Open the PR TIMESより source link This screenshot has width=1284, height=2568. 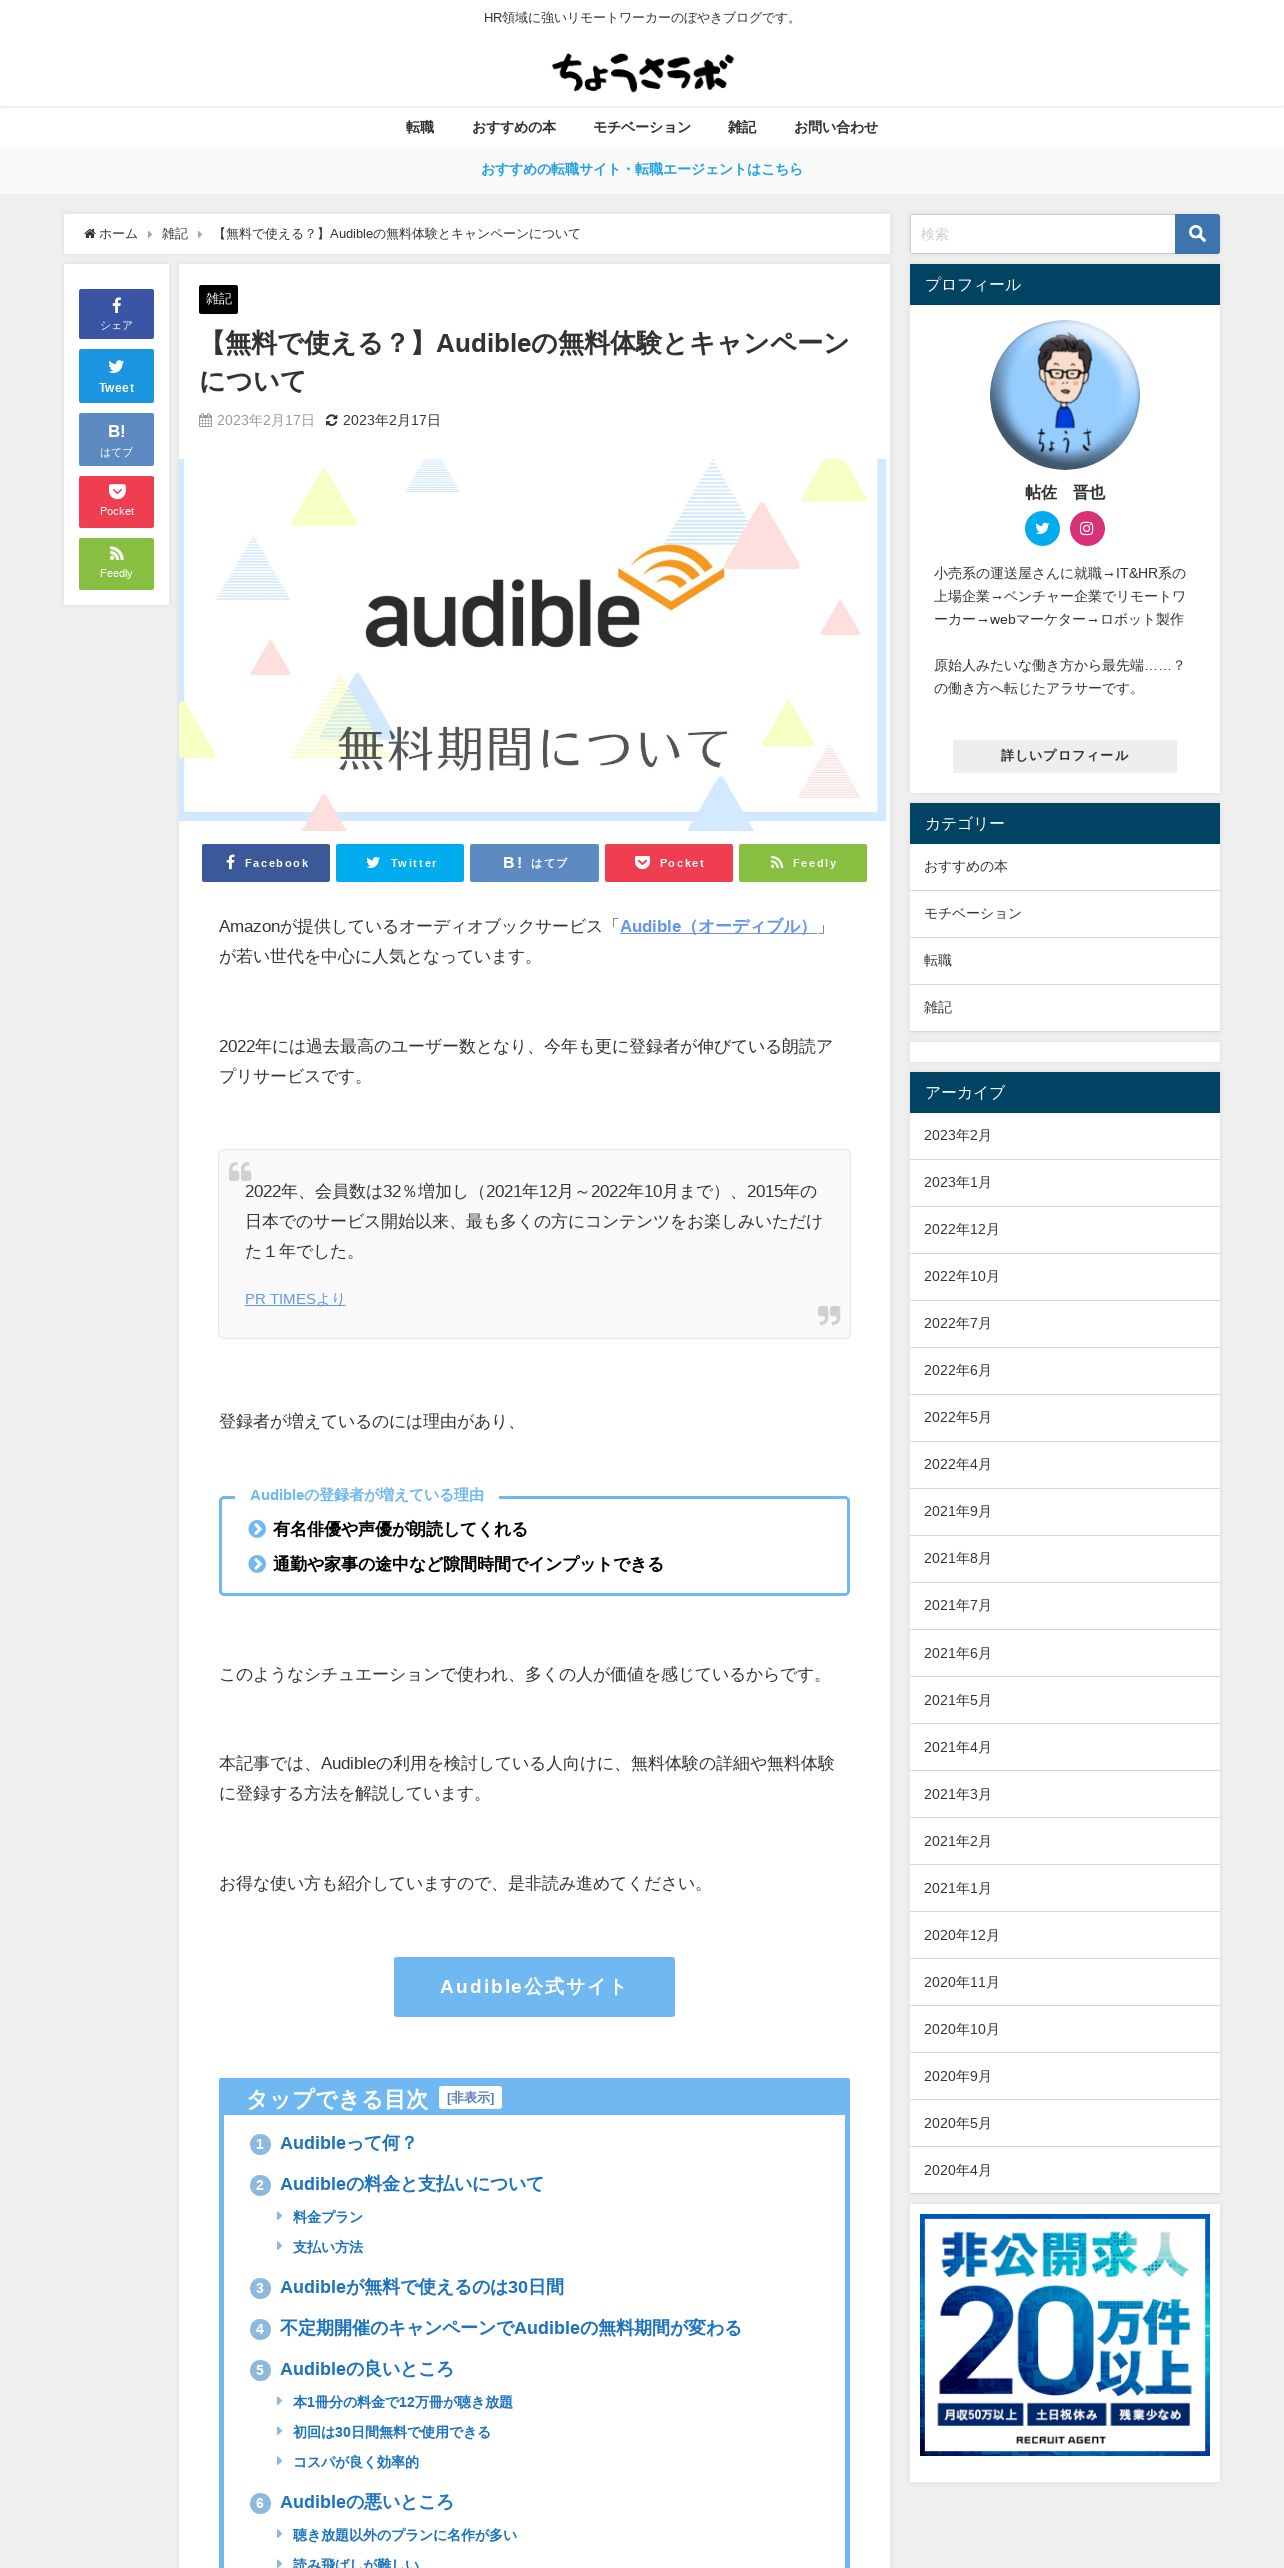295,1299
